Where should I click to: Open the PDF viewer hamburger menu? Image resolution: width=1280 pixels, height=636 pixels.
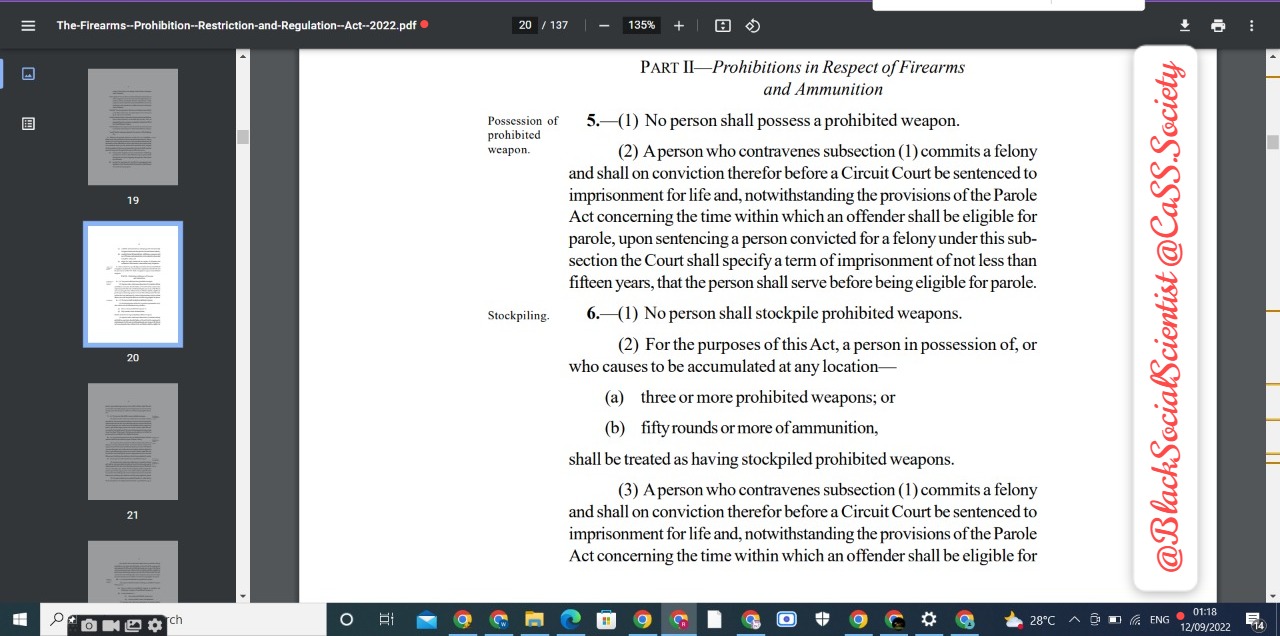tap(28, 25)
